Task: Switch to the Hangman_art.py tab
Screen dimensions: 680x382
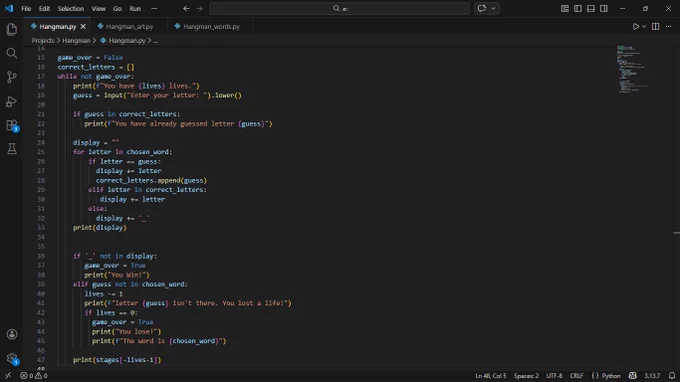Action: tap(129, 26)
